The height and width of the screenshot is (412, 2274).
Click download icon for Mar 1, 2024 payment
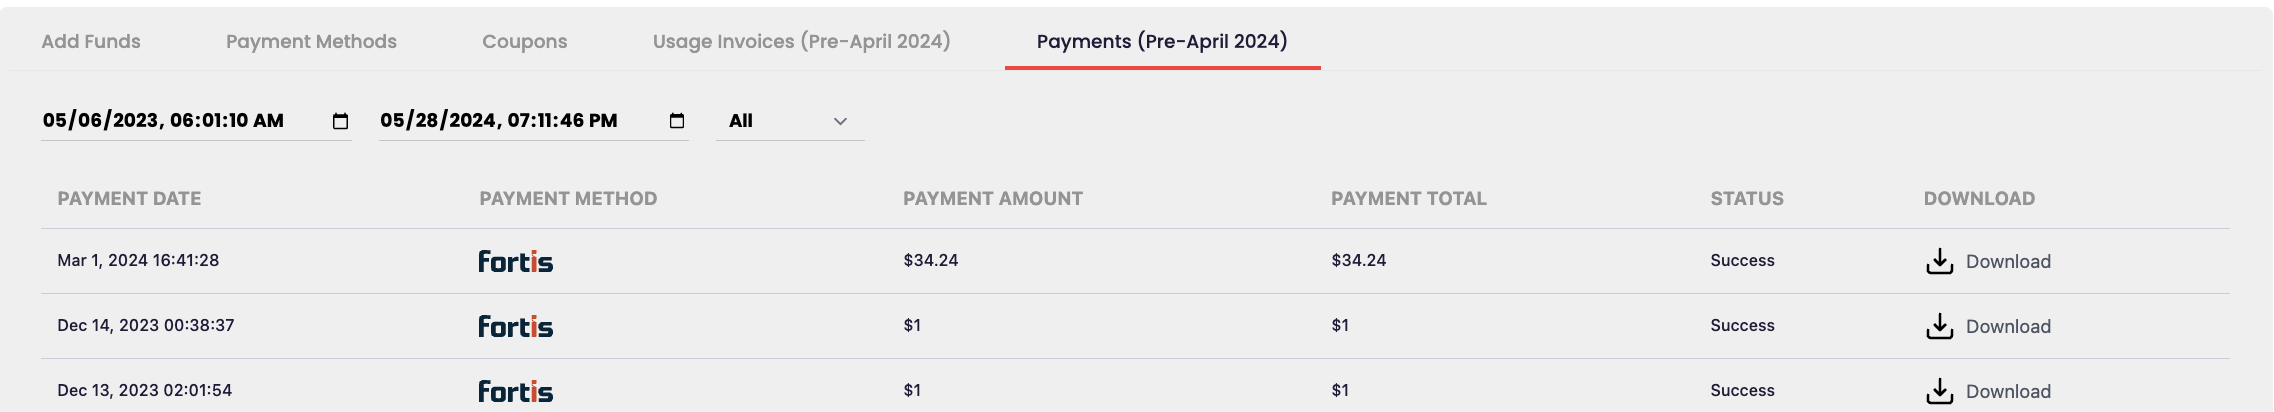[x=1939, y=261]
